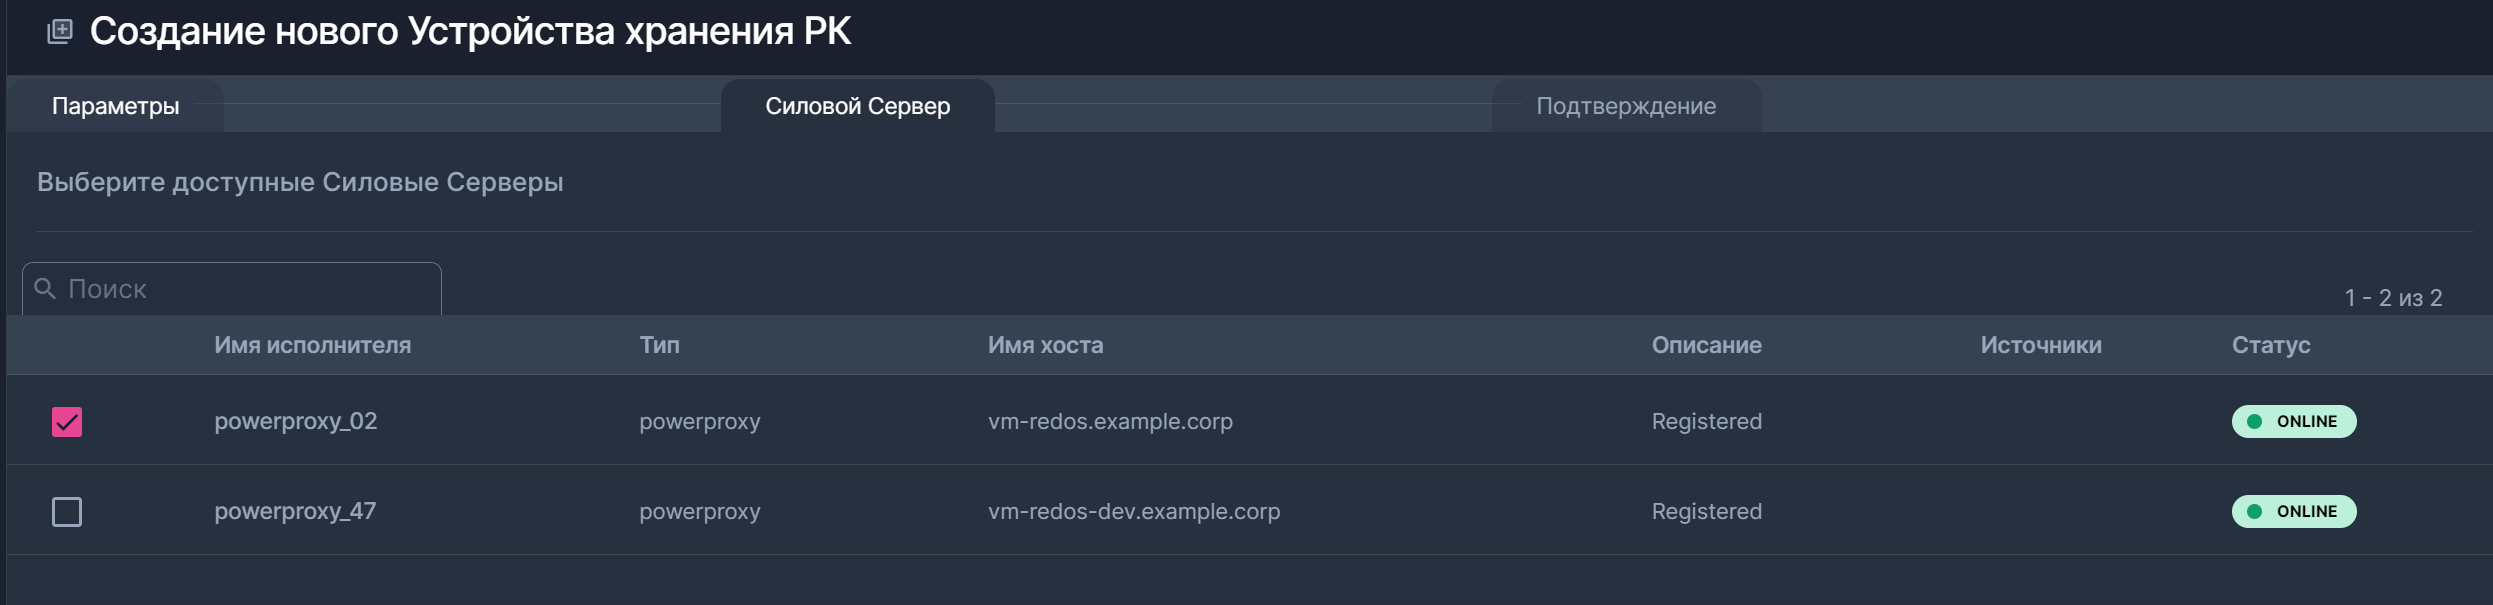Sort by Тип column header

pos(659,345)
